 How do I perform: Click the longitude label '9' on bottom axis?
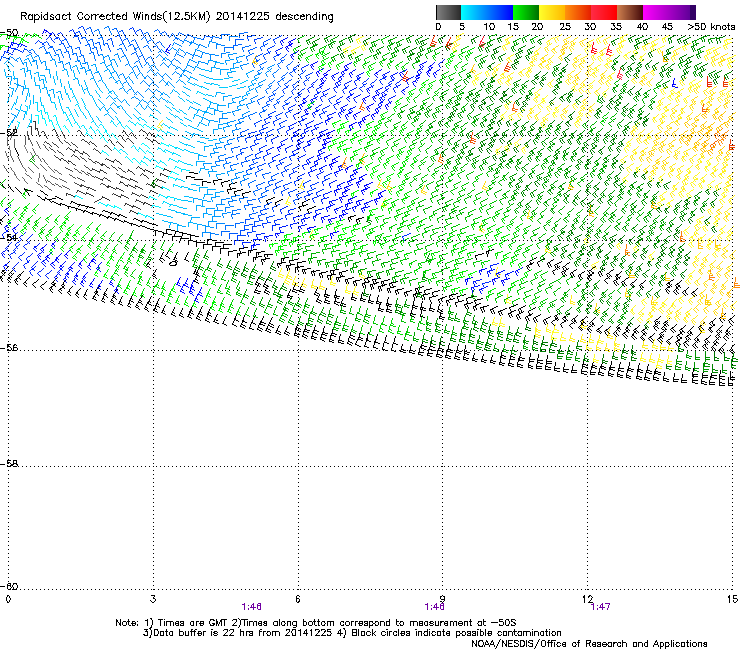(443, 599)
